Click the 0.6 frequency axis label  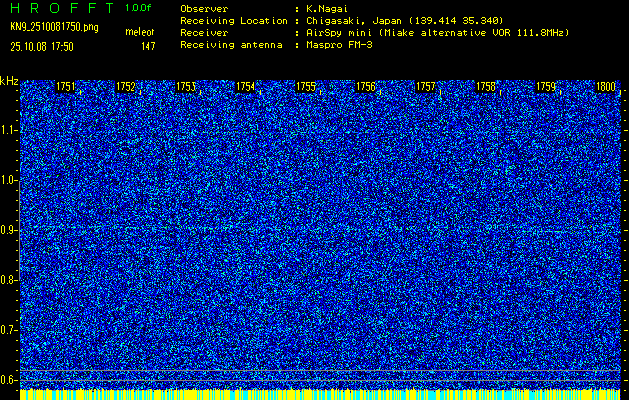9,380
